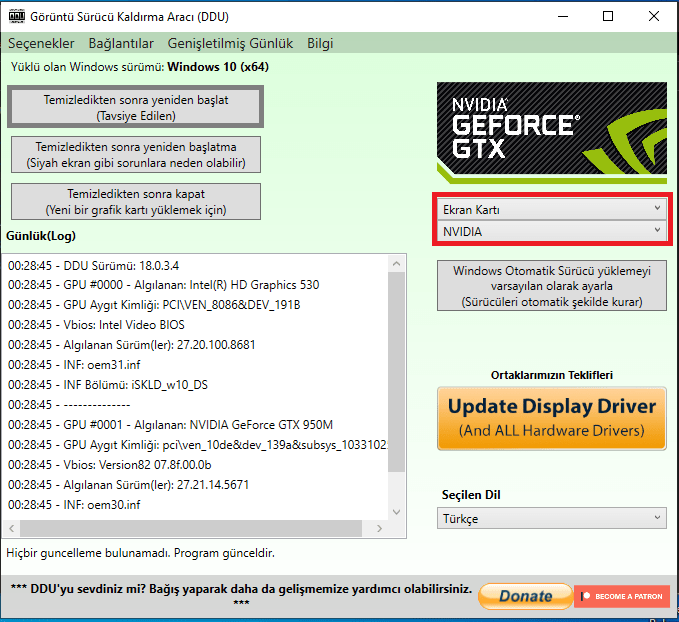Viewport: 679px width, 622px height.
Task: Click the vertical scrollbar thumb in log
Action: pos(397,372)
